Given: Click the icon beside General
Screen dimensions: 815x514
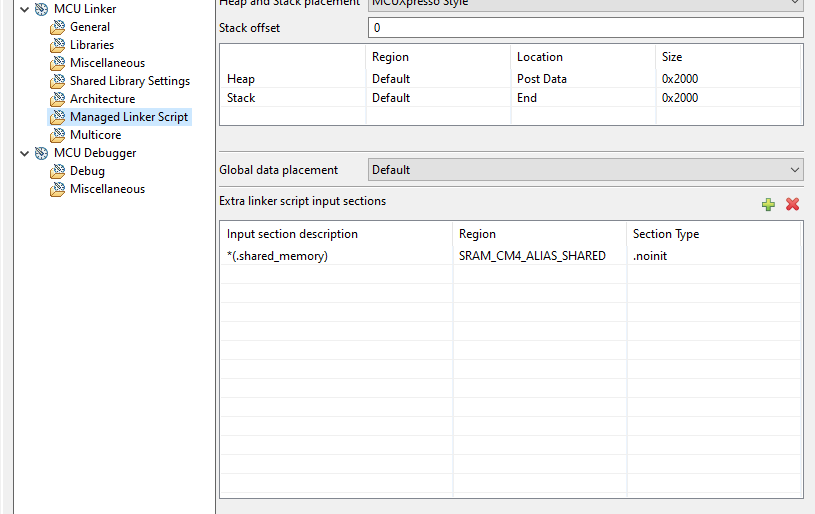Looking at the screenshot, I should point(58,27).
